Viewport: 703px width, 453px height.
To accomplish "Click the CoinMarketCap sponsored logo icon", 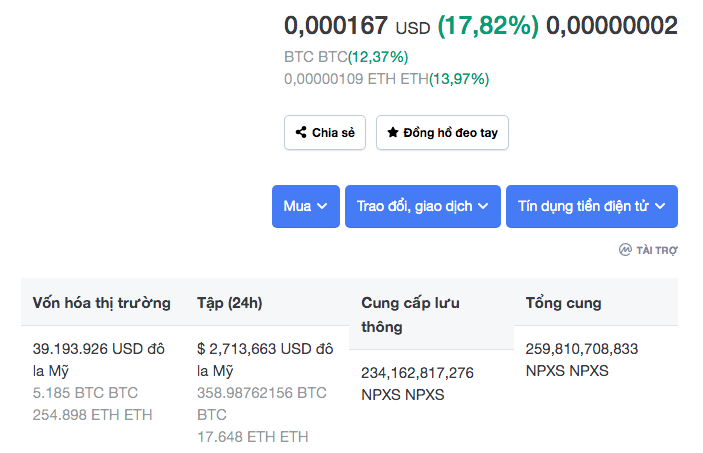I will pyautogui.click(x=625, y=250).
